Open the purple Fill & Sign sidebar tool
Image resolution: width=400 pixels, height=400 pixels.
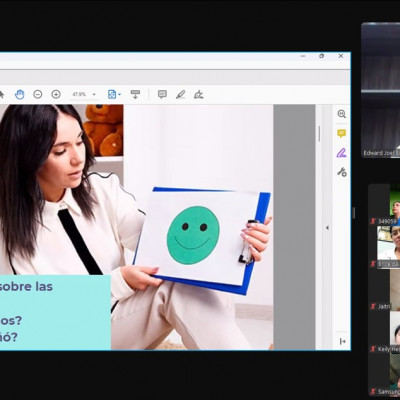(x=341, y=153)
